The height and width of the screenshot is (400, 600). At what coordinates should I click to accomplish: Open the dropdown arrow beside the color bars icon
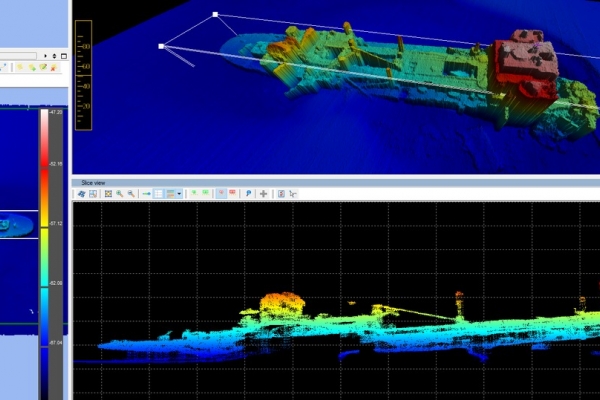[179, 193]
